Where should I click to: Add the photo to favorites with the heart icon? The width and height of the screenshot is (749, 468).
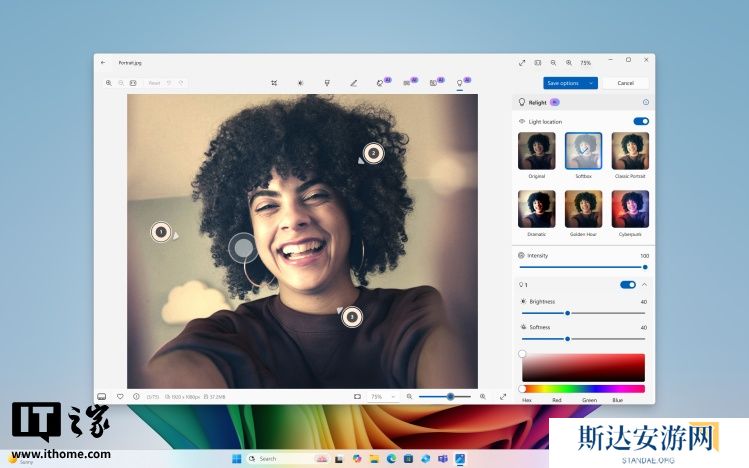point(120,396)
